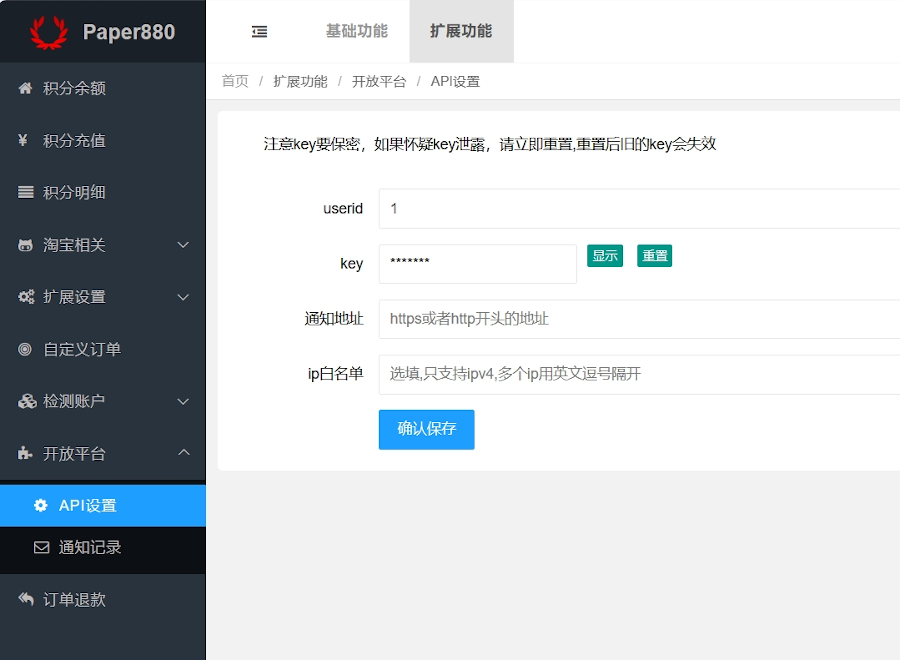Screen dimensions: 900x660
Task: Click the 重置 button to reset key
Action: tap(654, 255)
